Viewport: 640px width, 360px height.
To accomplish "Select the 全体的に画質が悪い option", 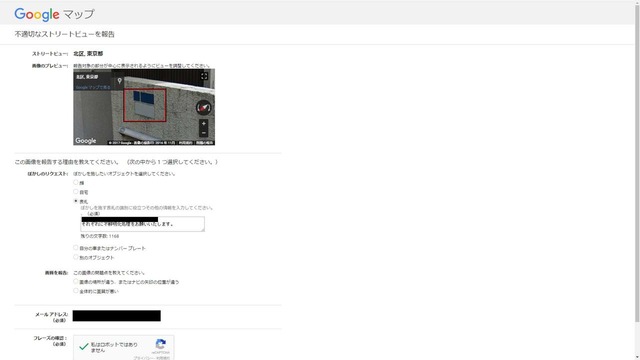I will click(76, 291).
